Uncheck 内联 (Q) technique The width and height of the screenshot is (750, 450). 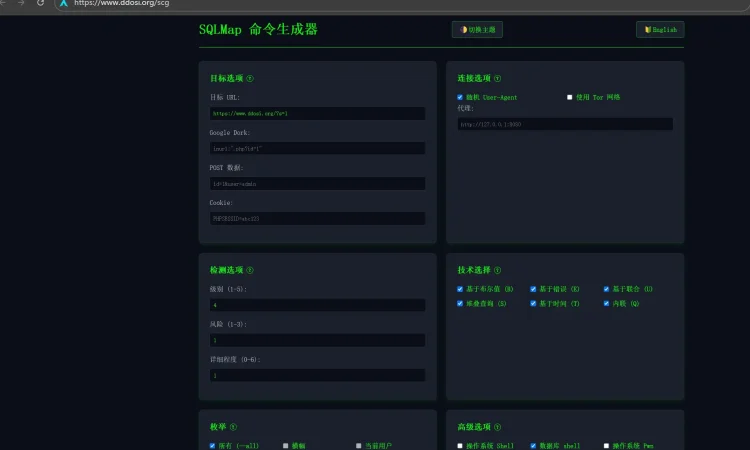[x=607, y=303]
